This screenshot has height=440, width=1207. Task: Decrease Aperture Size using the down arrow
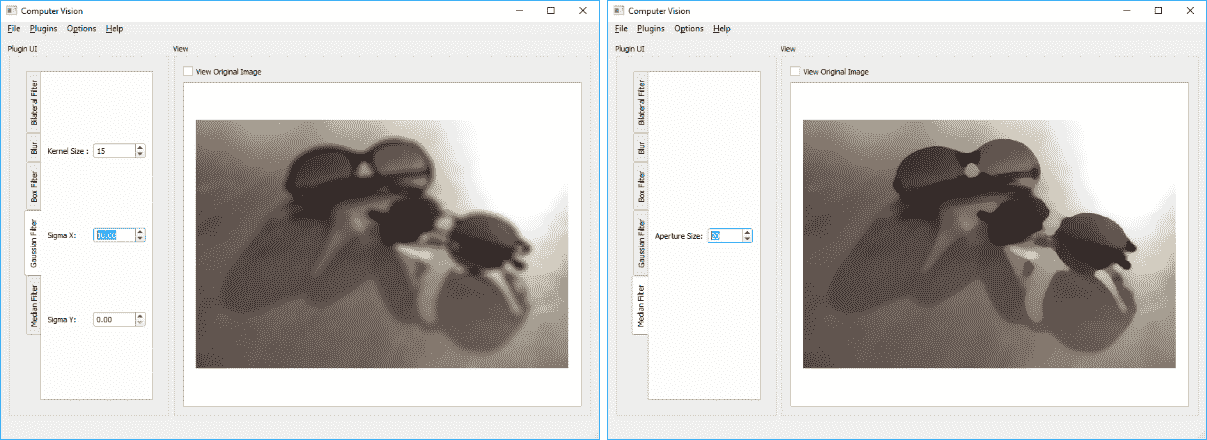pyautogui.click(x=747, y=239)
